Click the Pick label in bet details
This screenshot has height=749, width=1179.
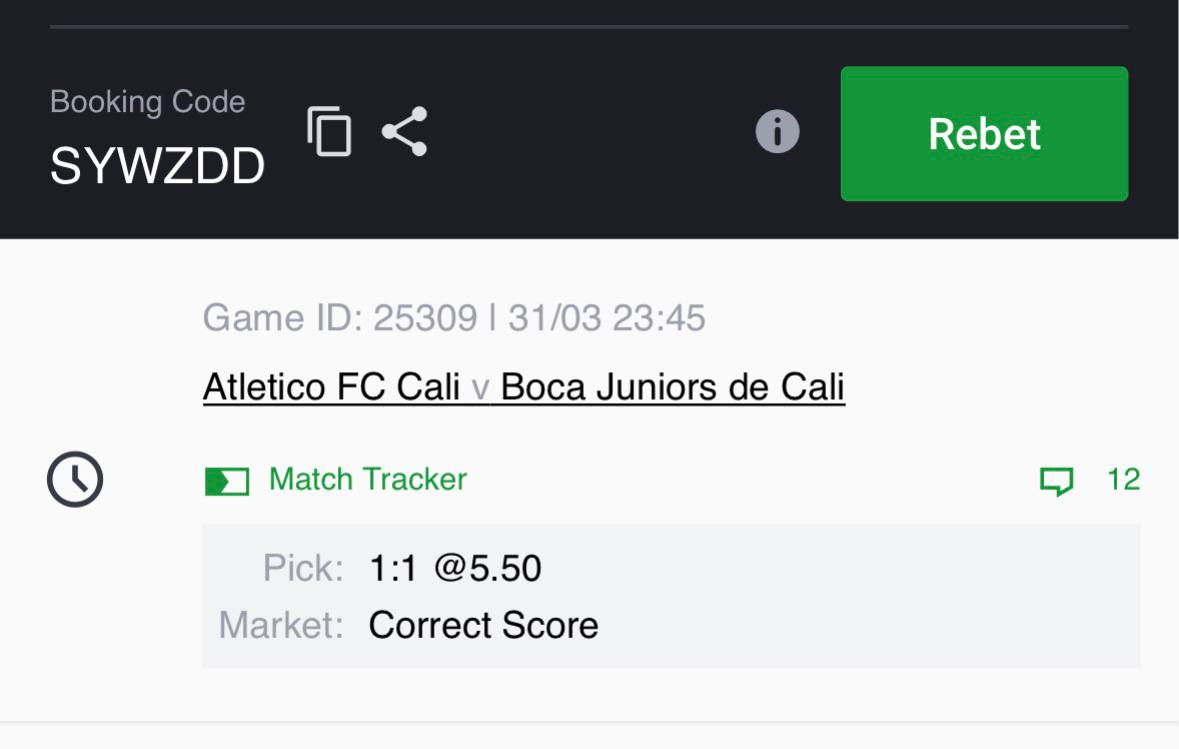pyautogui.click(x=303, y=568)
